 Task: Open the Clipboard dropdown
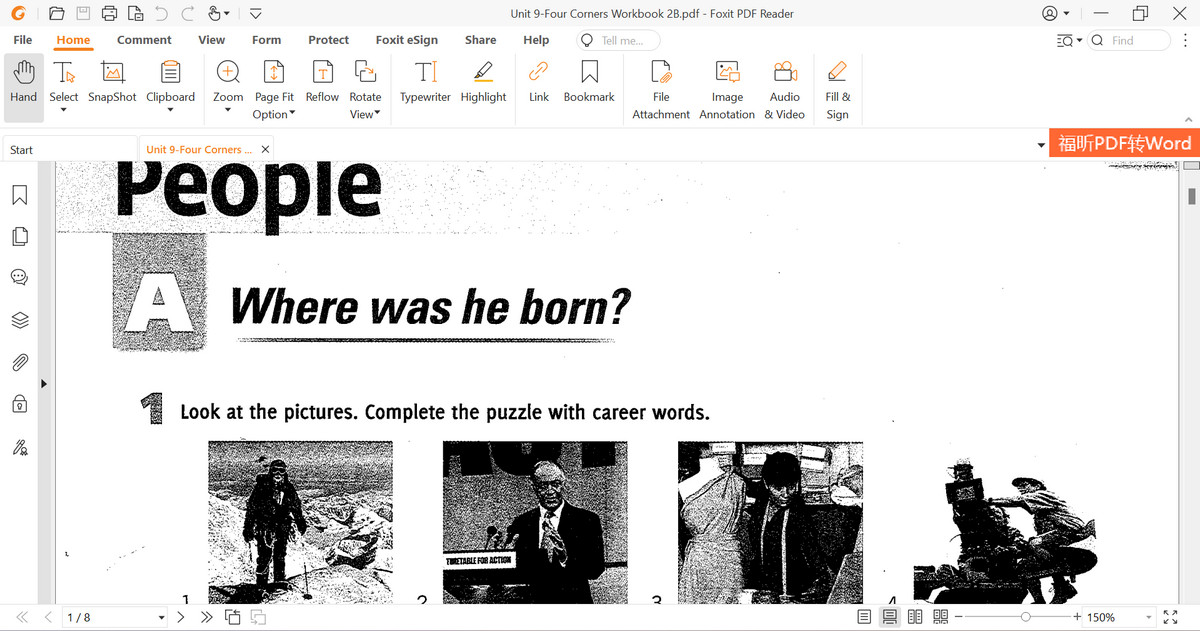click(170, 110)
